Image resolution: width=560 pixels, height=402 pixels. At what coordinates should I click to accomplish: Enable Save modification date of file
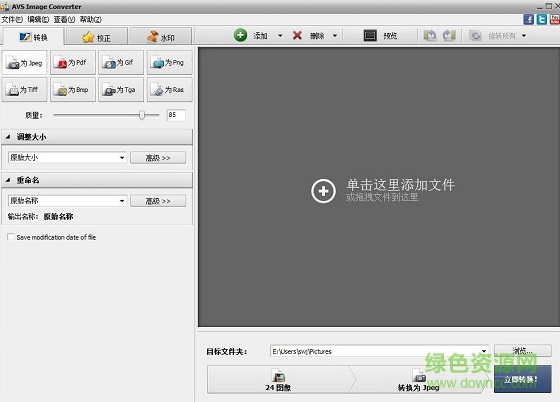11,237
